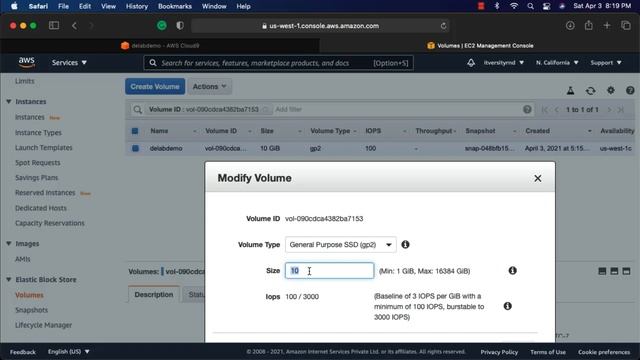Image resolution: width=640 pixels, height=360 pixels.
Task: Open Launch Templates in the sidebar
Action: point(43,148)
